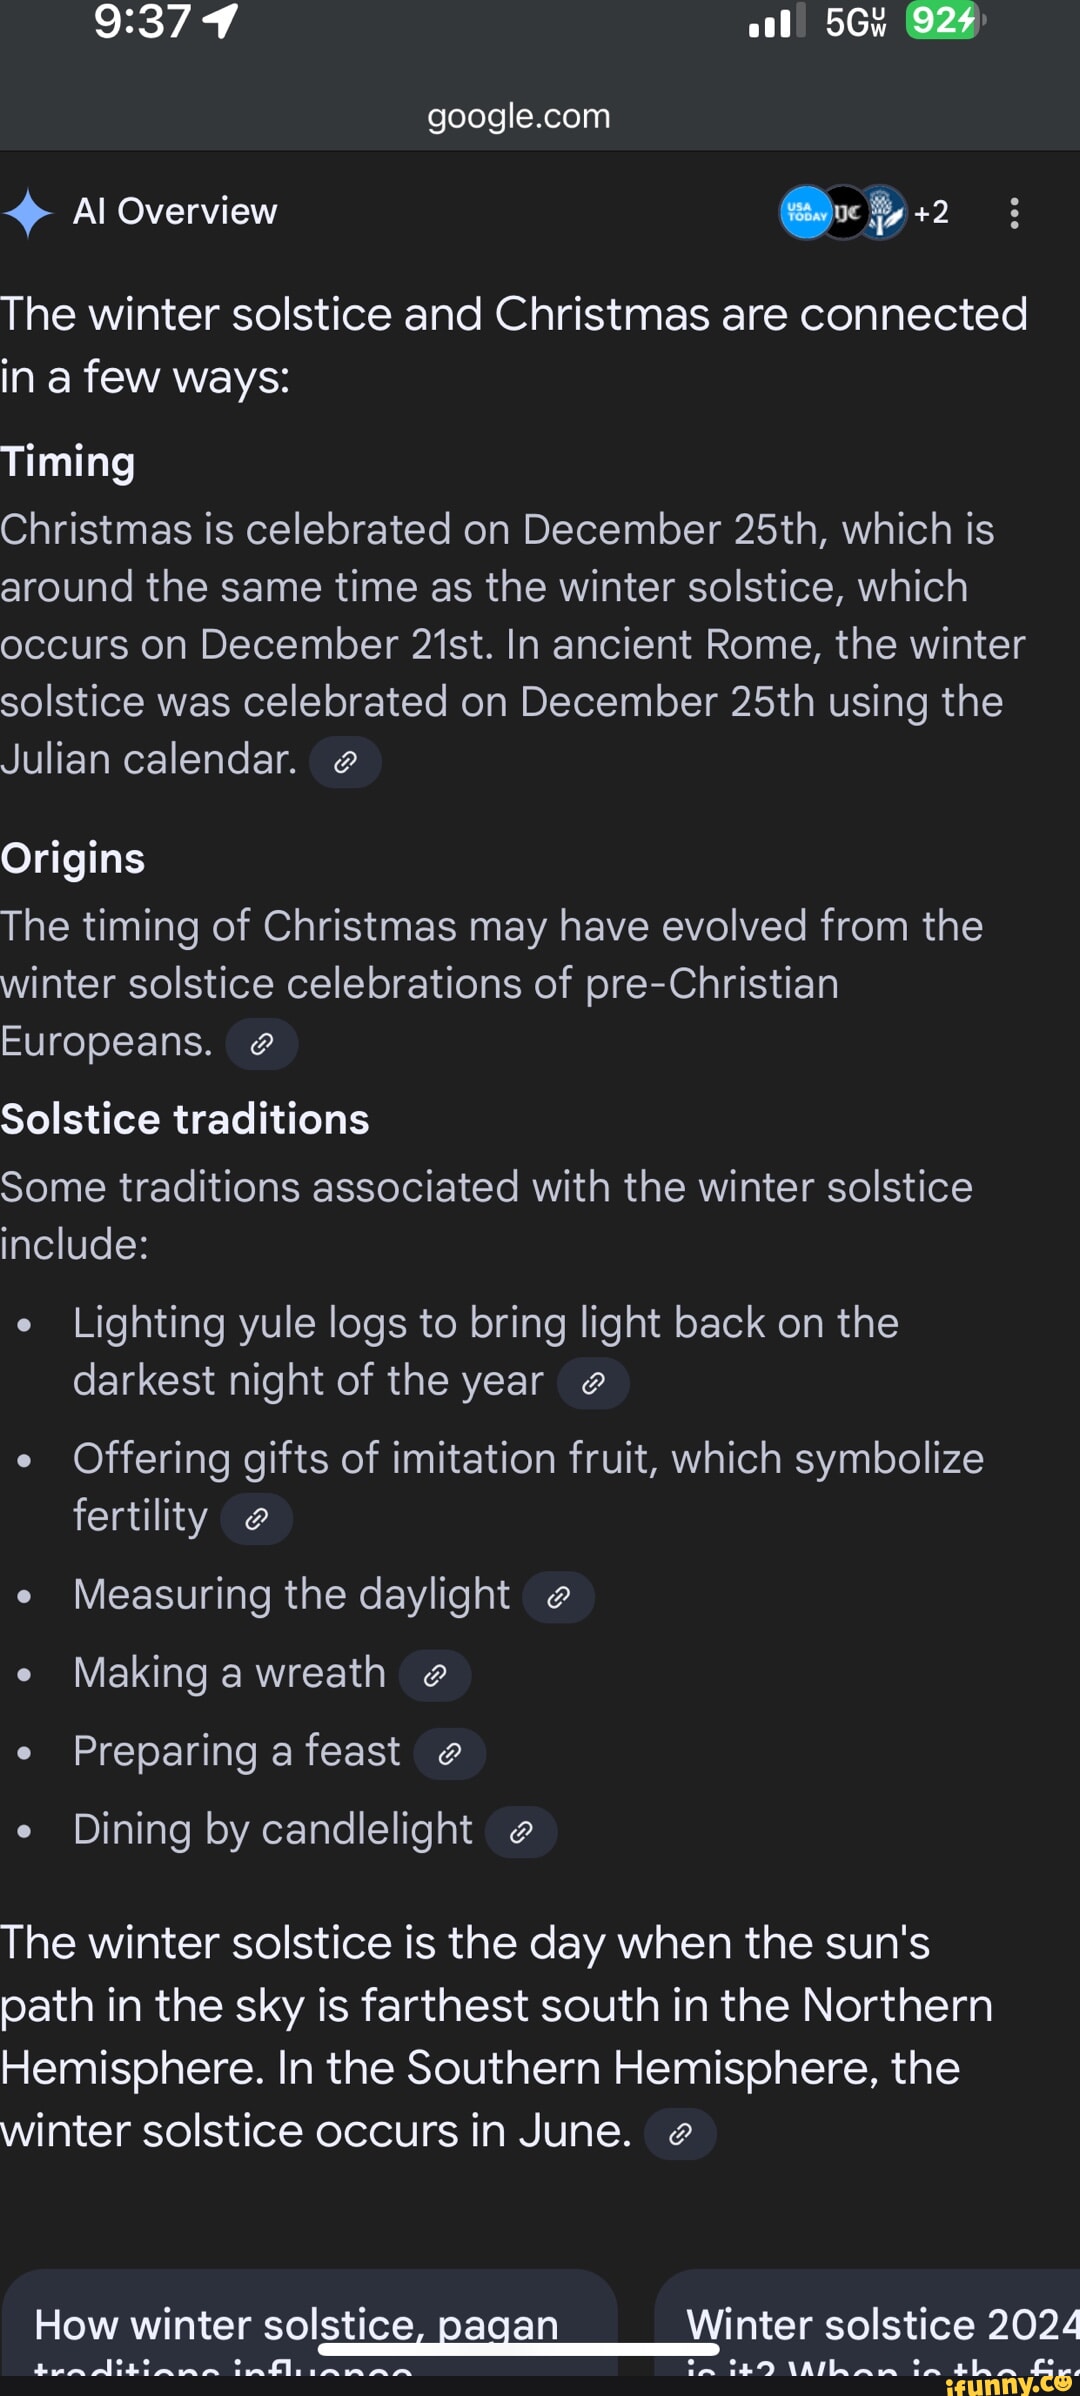The width and height of the screenshot is (1080, 2396).
Task: Open source link for Southern Hemisphere June fact
Action: coord(681,2132)
